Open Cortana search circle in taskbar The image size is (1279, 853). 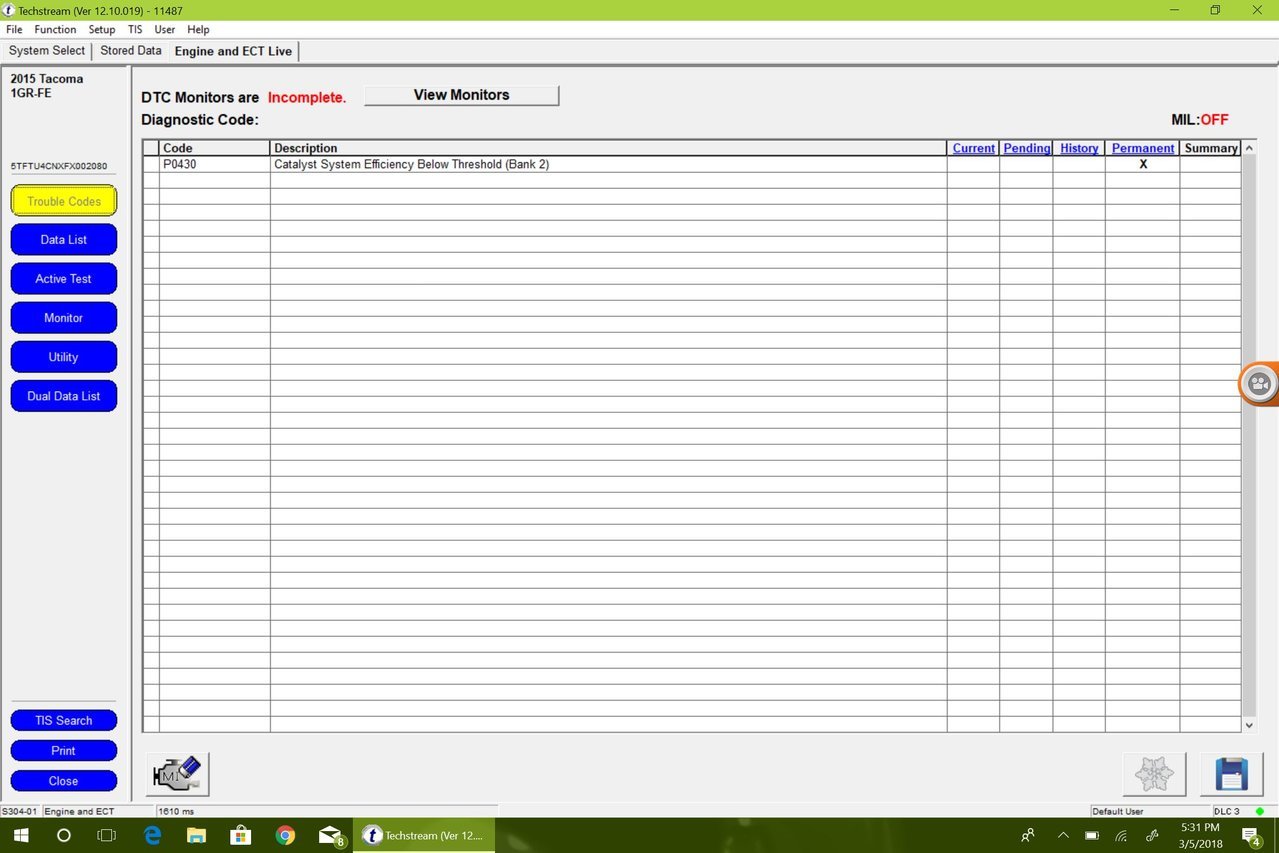tap(64, 835)
